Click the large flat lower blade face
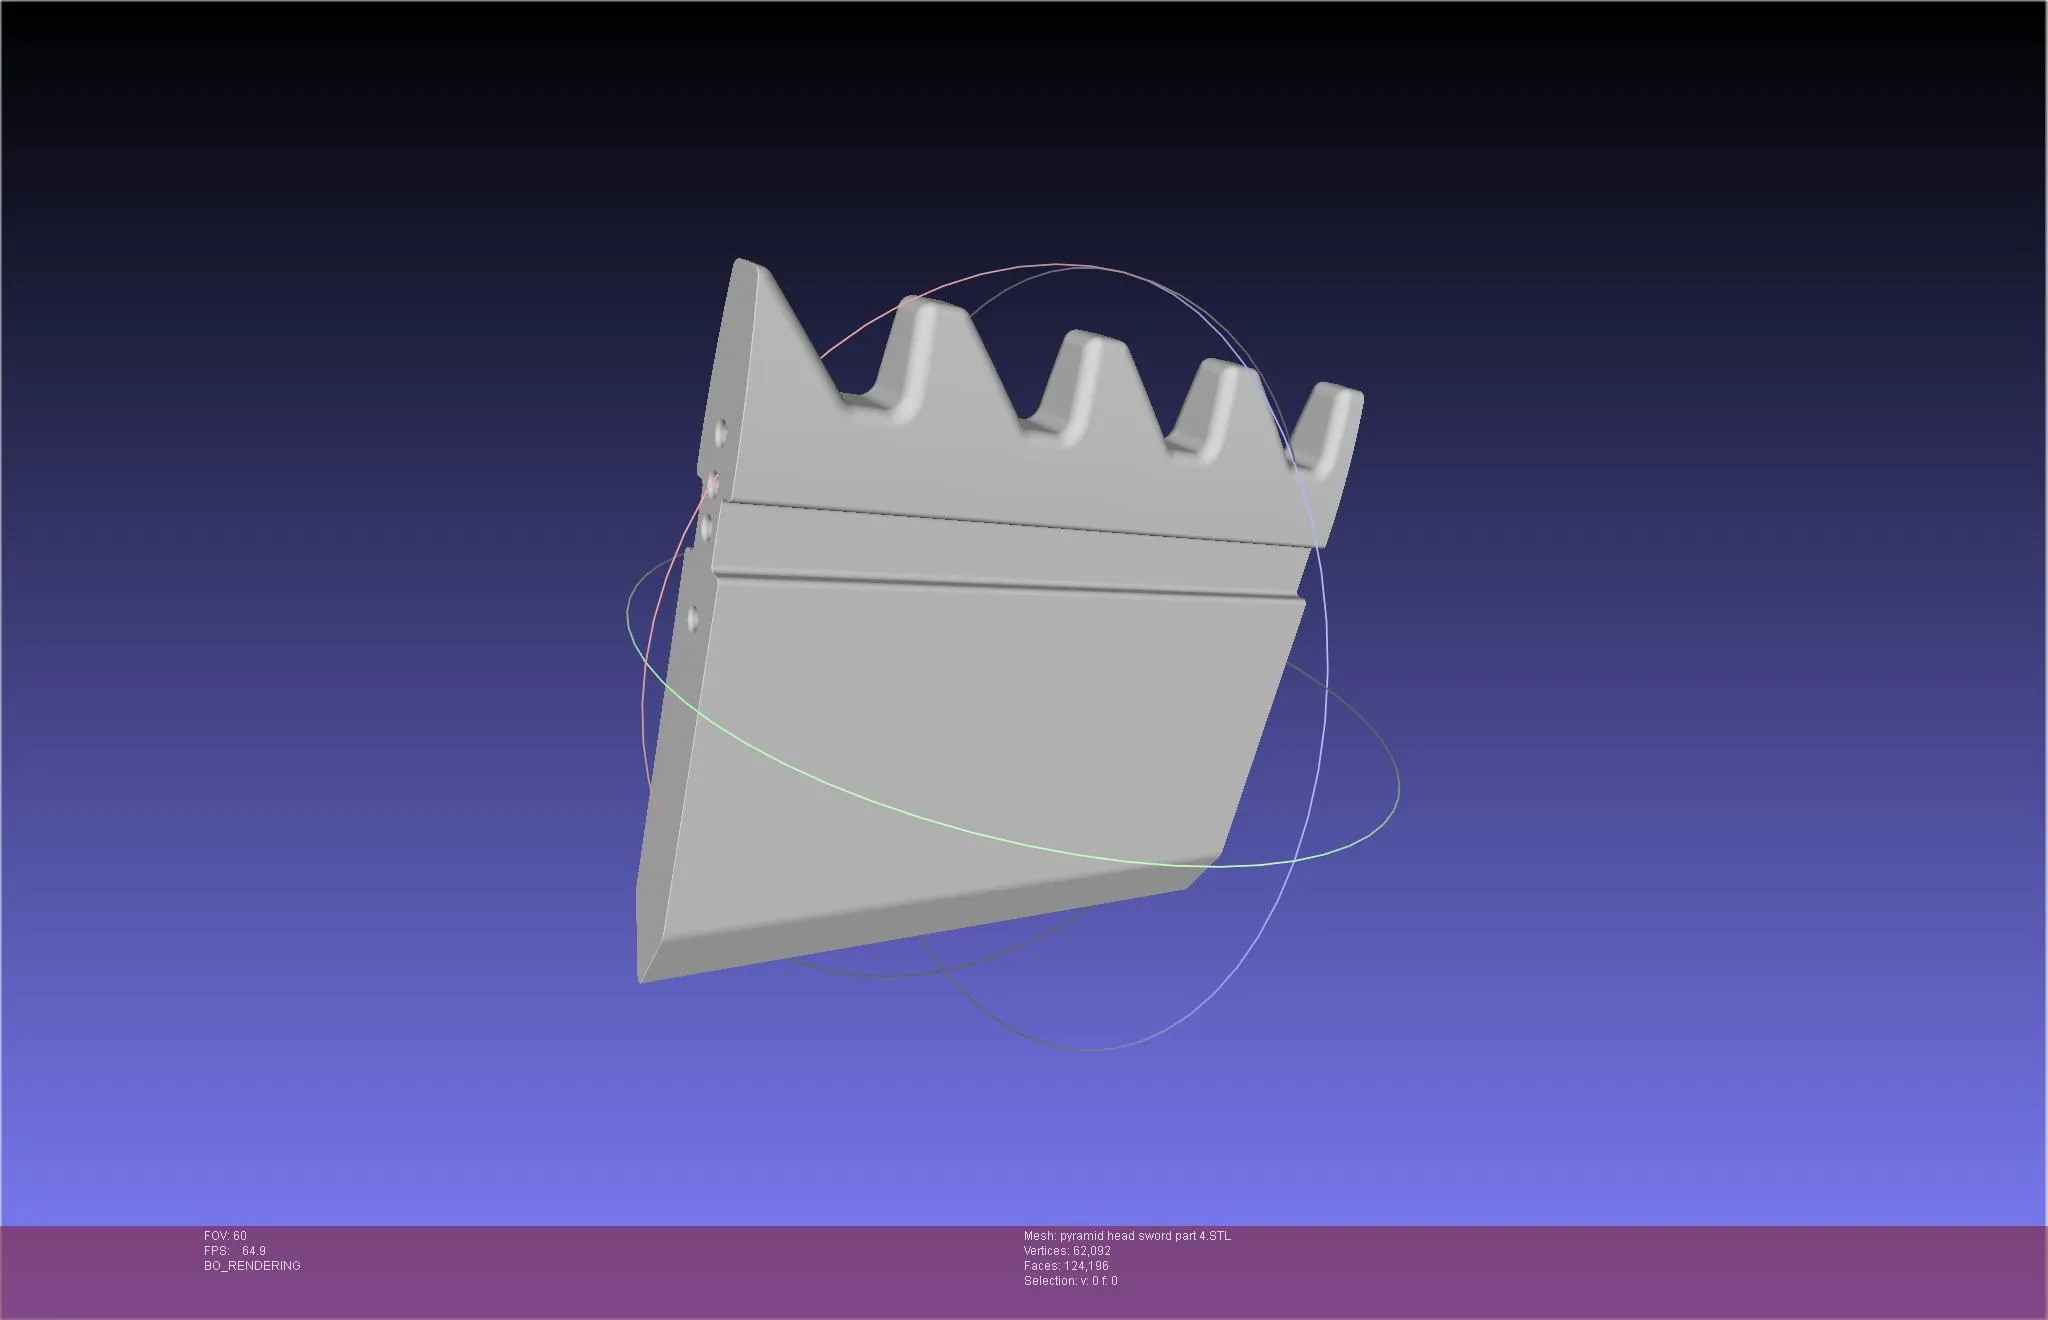 coord(960,720)
